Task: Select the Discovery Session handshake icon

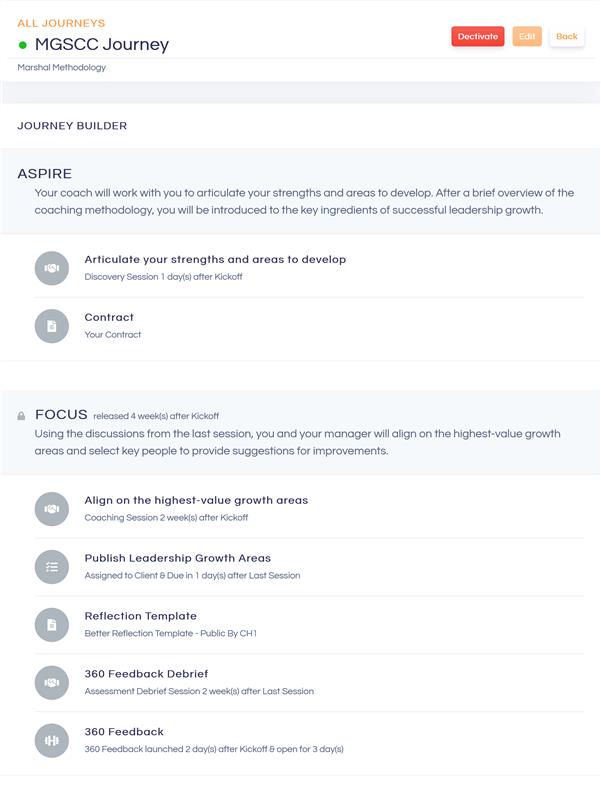Action: [50, 269]
